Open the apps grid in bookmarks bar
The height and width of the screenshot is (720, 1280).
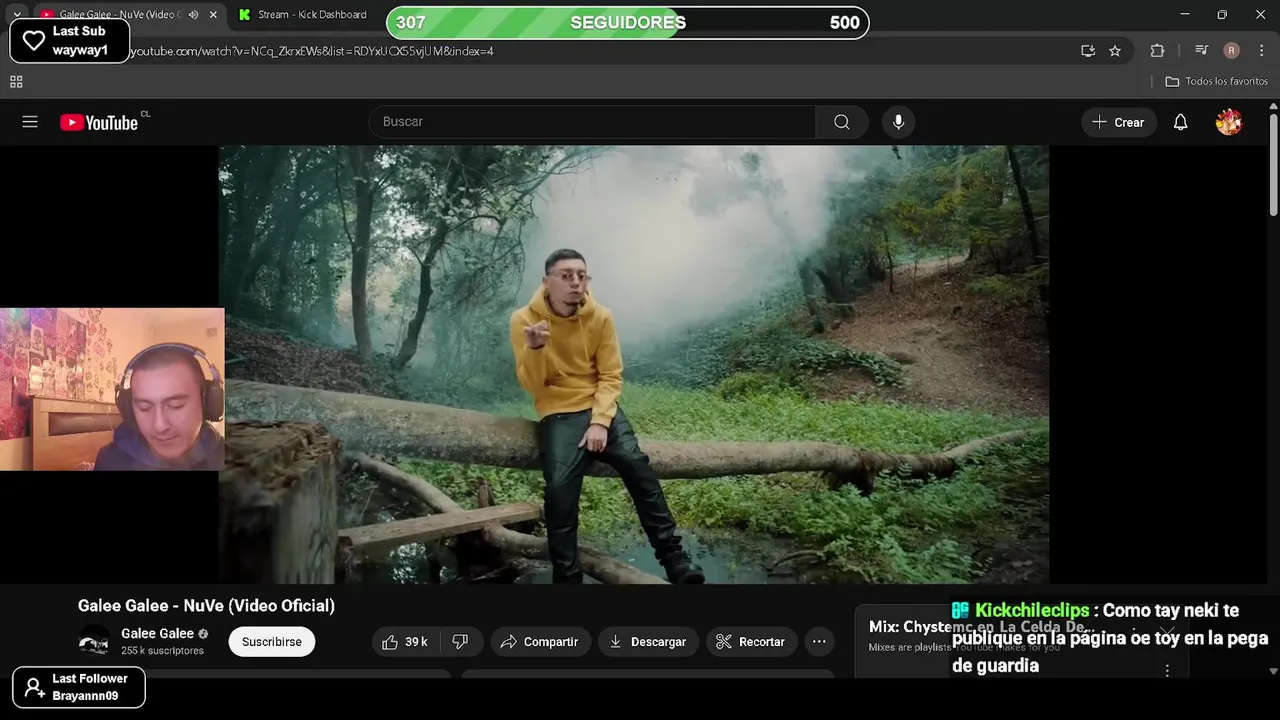pyautogui.click(x=16, y=82)
